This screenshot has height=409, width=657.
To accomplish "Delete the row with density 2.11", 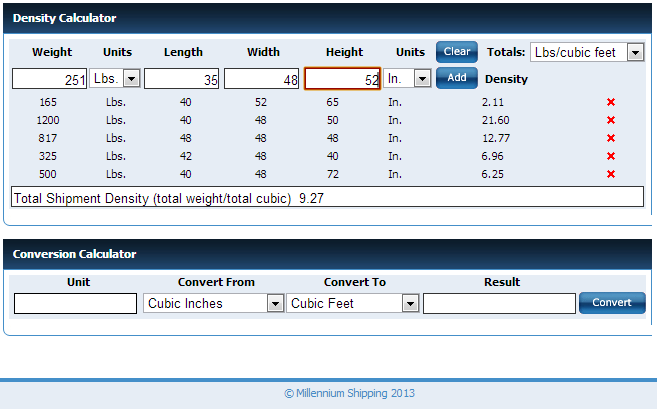I will coord(611,102).
